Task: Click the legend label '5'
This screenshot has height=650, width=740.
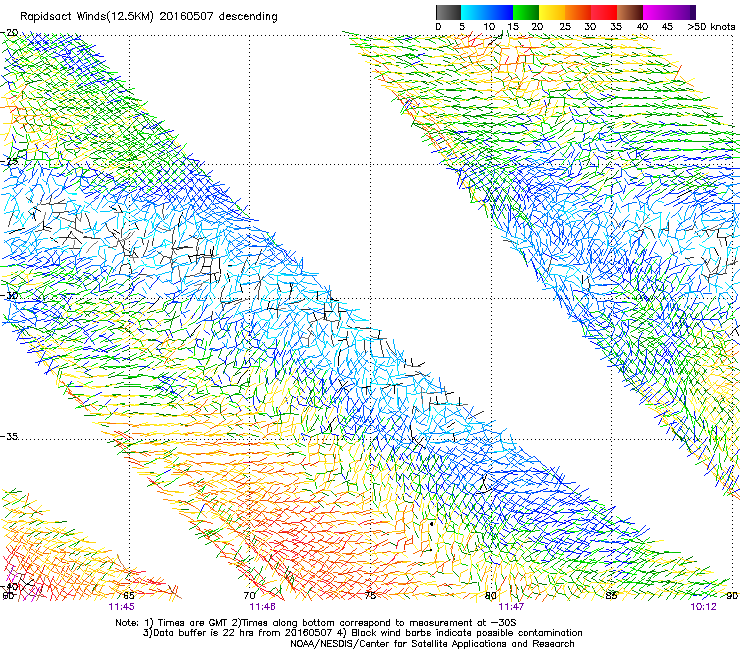Action: [x=462, y=27]
